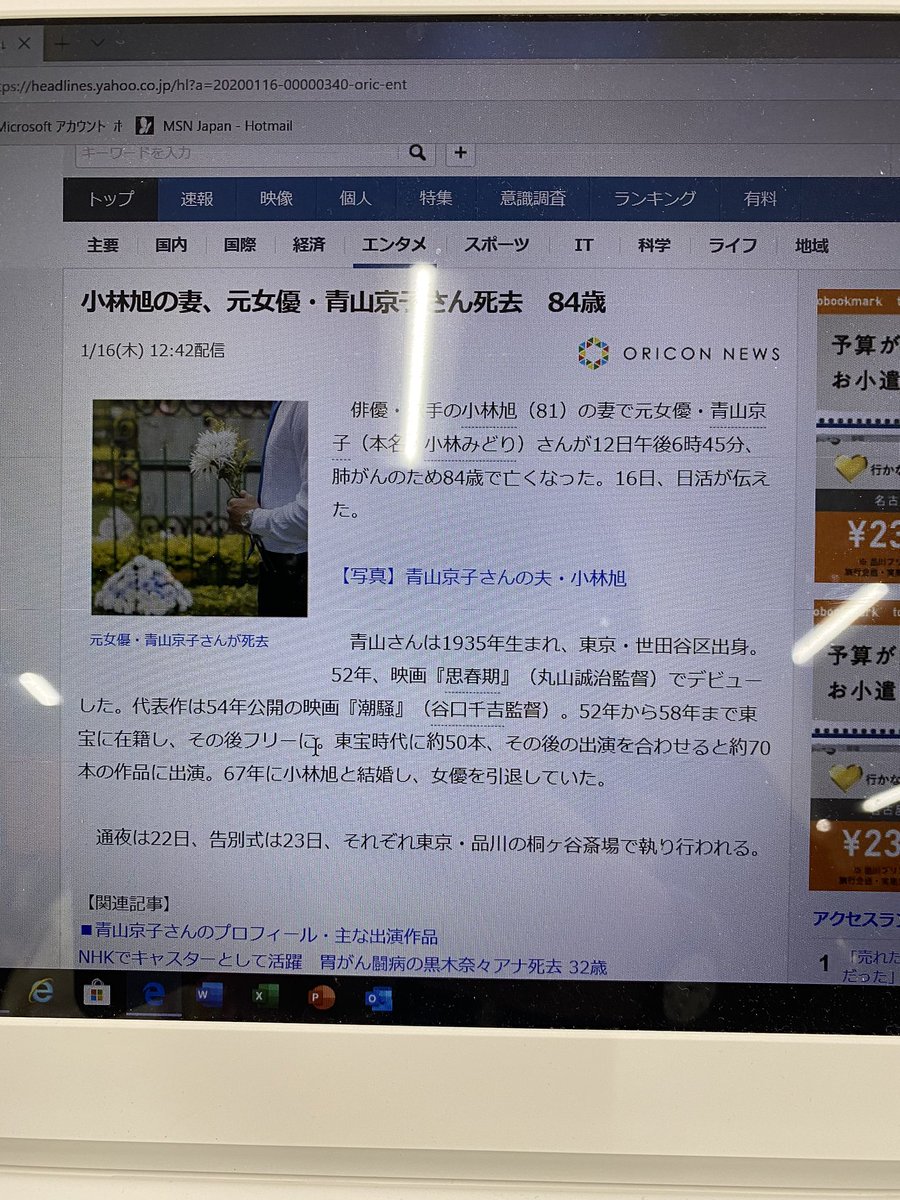Select the 科学 category
The height and width of the screenshot is (1200, 900).
654,245
